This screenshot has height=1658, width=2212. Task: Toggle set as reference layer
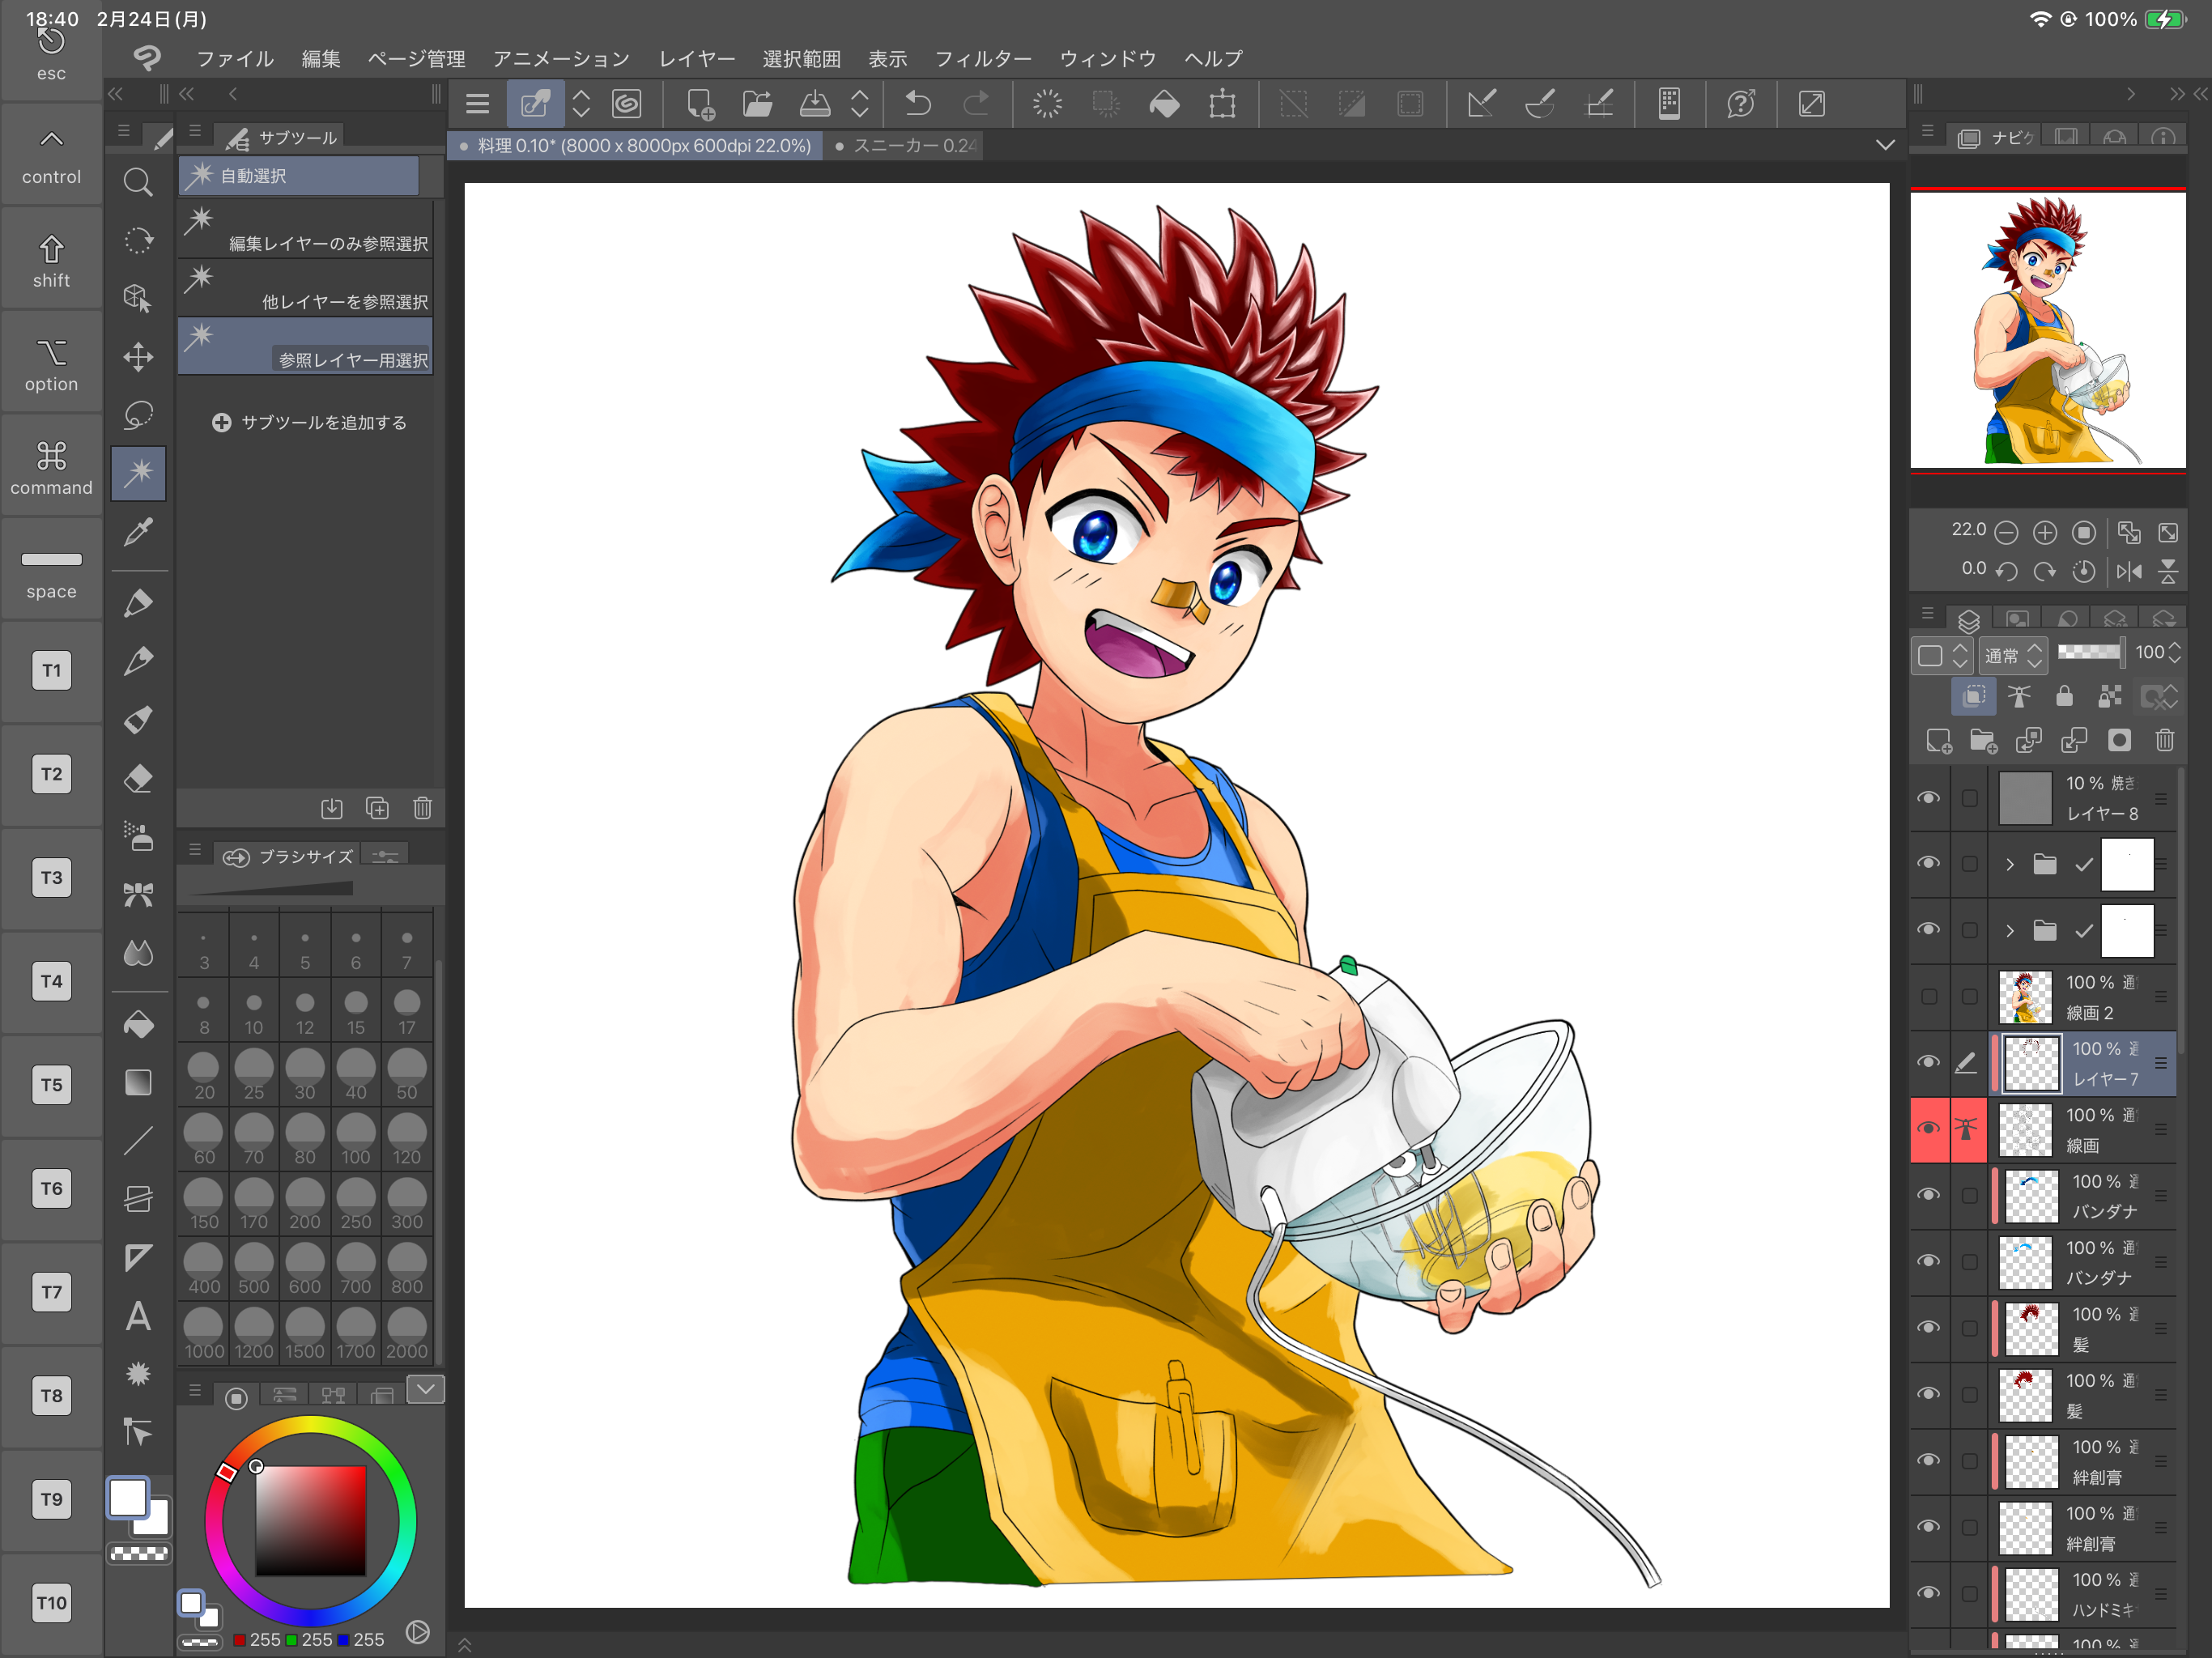coord(2019,696)
